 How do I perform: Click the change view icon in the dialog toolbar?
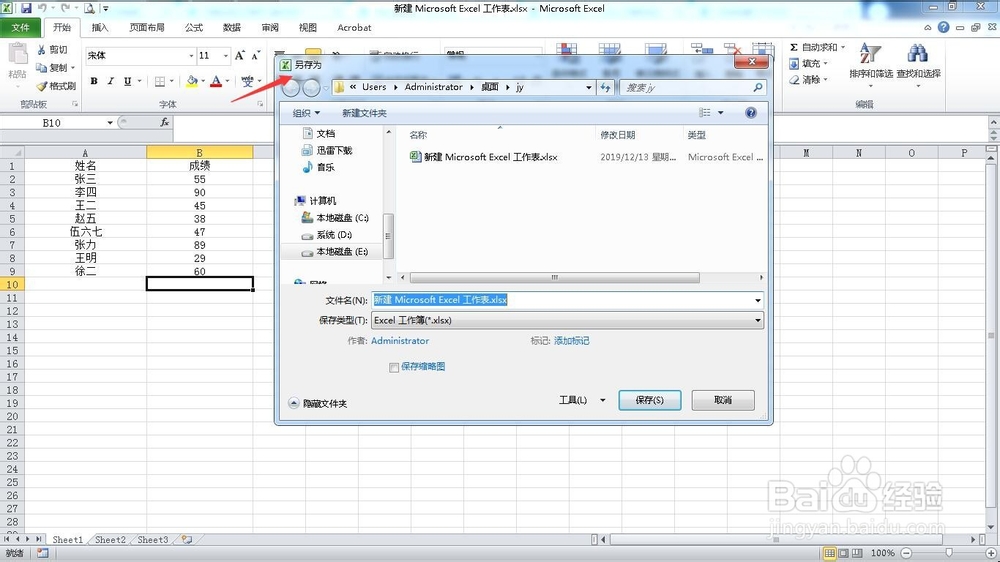point(705,113)
